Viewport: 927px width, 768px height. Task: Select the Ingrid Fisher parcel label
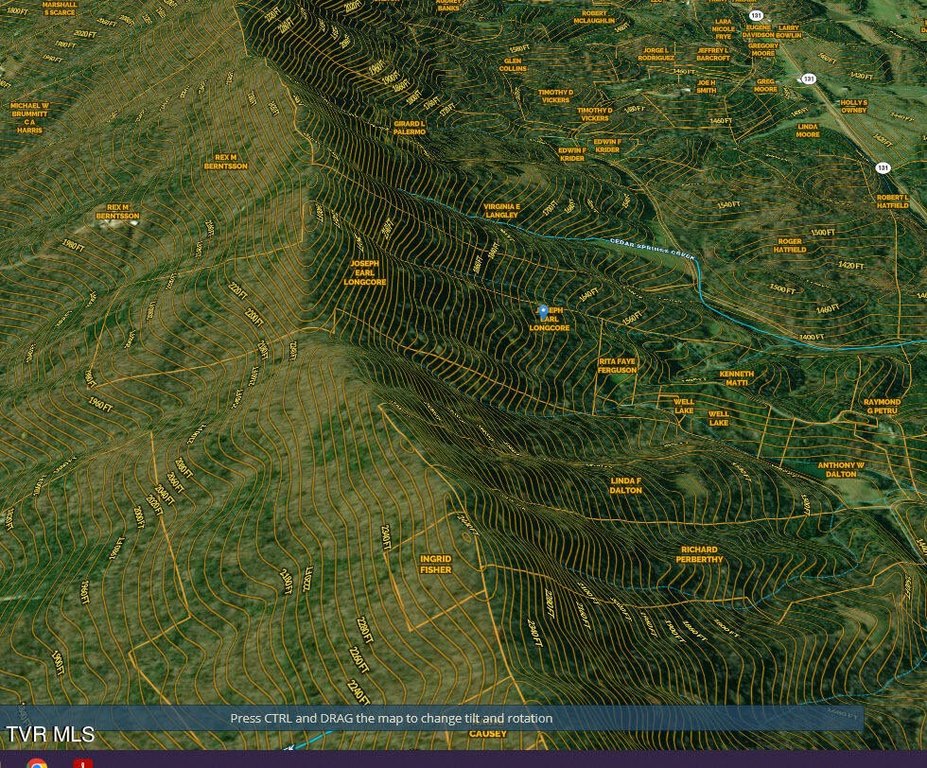point(435,564)
